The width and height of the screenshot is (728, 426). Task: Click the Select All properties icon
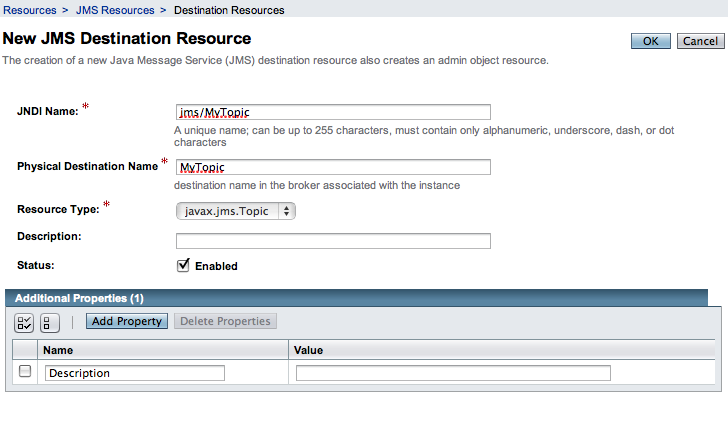25,322
